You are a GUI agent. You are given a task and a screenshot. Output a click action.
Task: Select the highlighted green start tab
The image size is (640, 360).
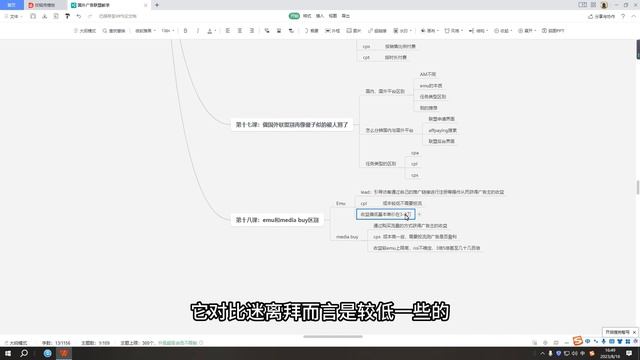294,16
